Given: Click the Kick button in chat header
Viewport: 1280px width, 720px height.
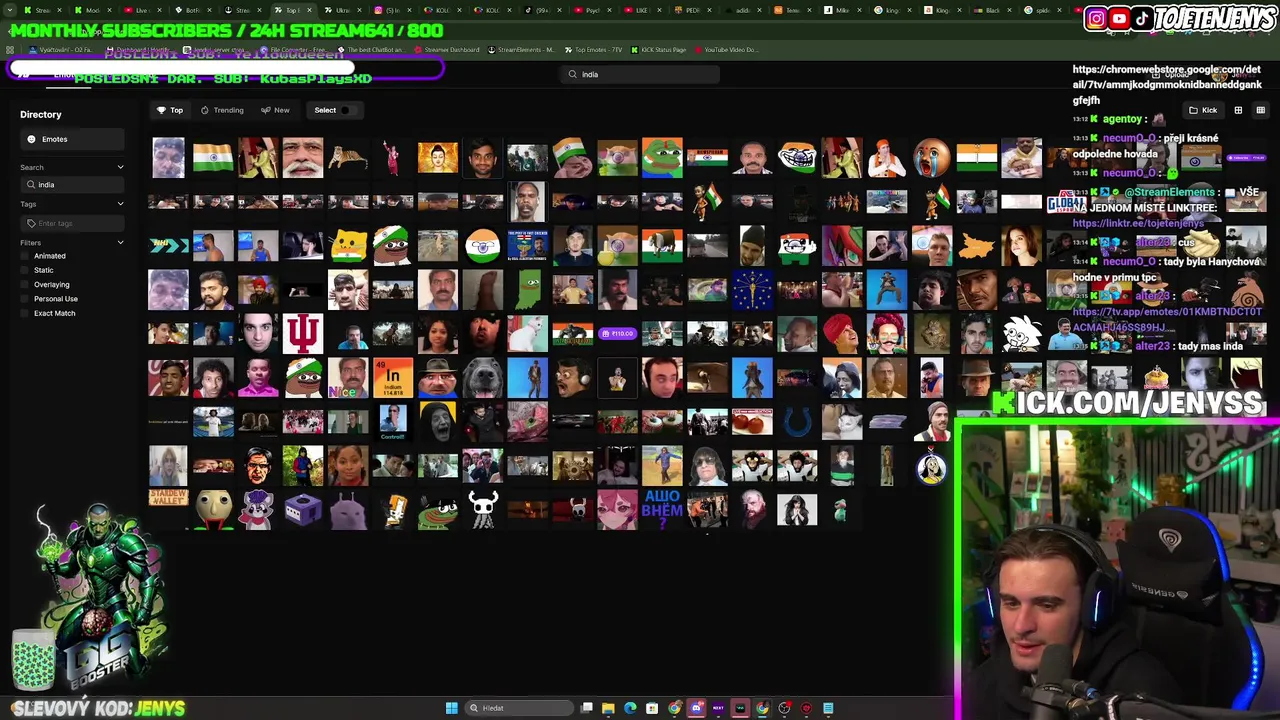Looking at the screenshot, I should coord(1203,110).
